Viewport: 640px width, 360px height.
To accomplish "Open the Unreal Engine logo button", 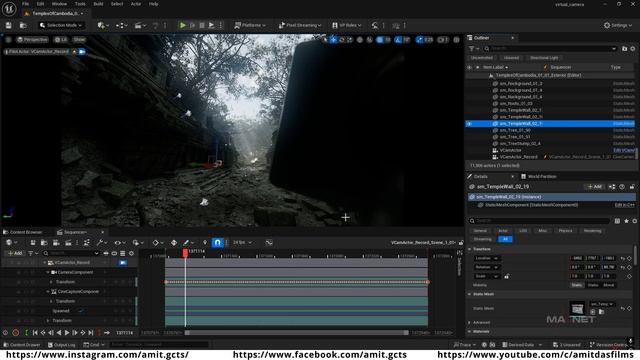I will [9, 8].
